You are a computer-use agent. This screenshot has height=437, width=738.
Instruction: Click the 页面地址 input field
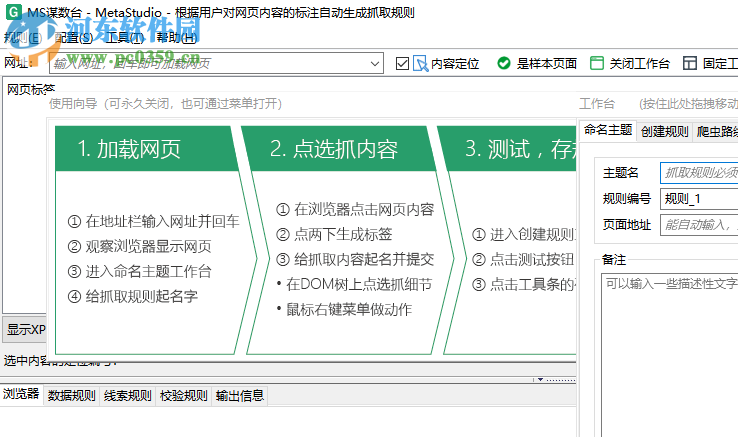(699, 225)
